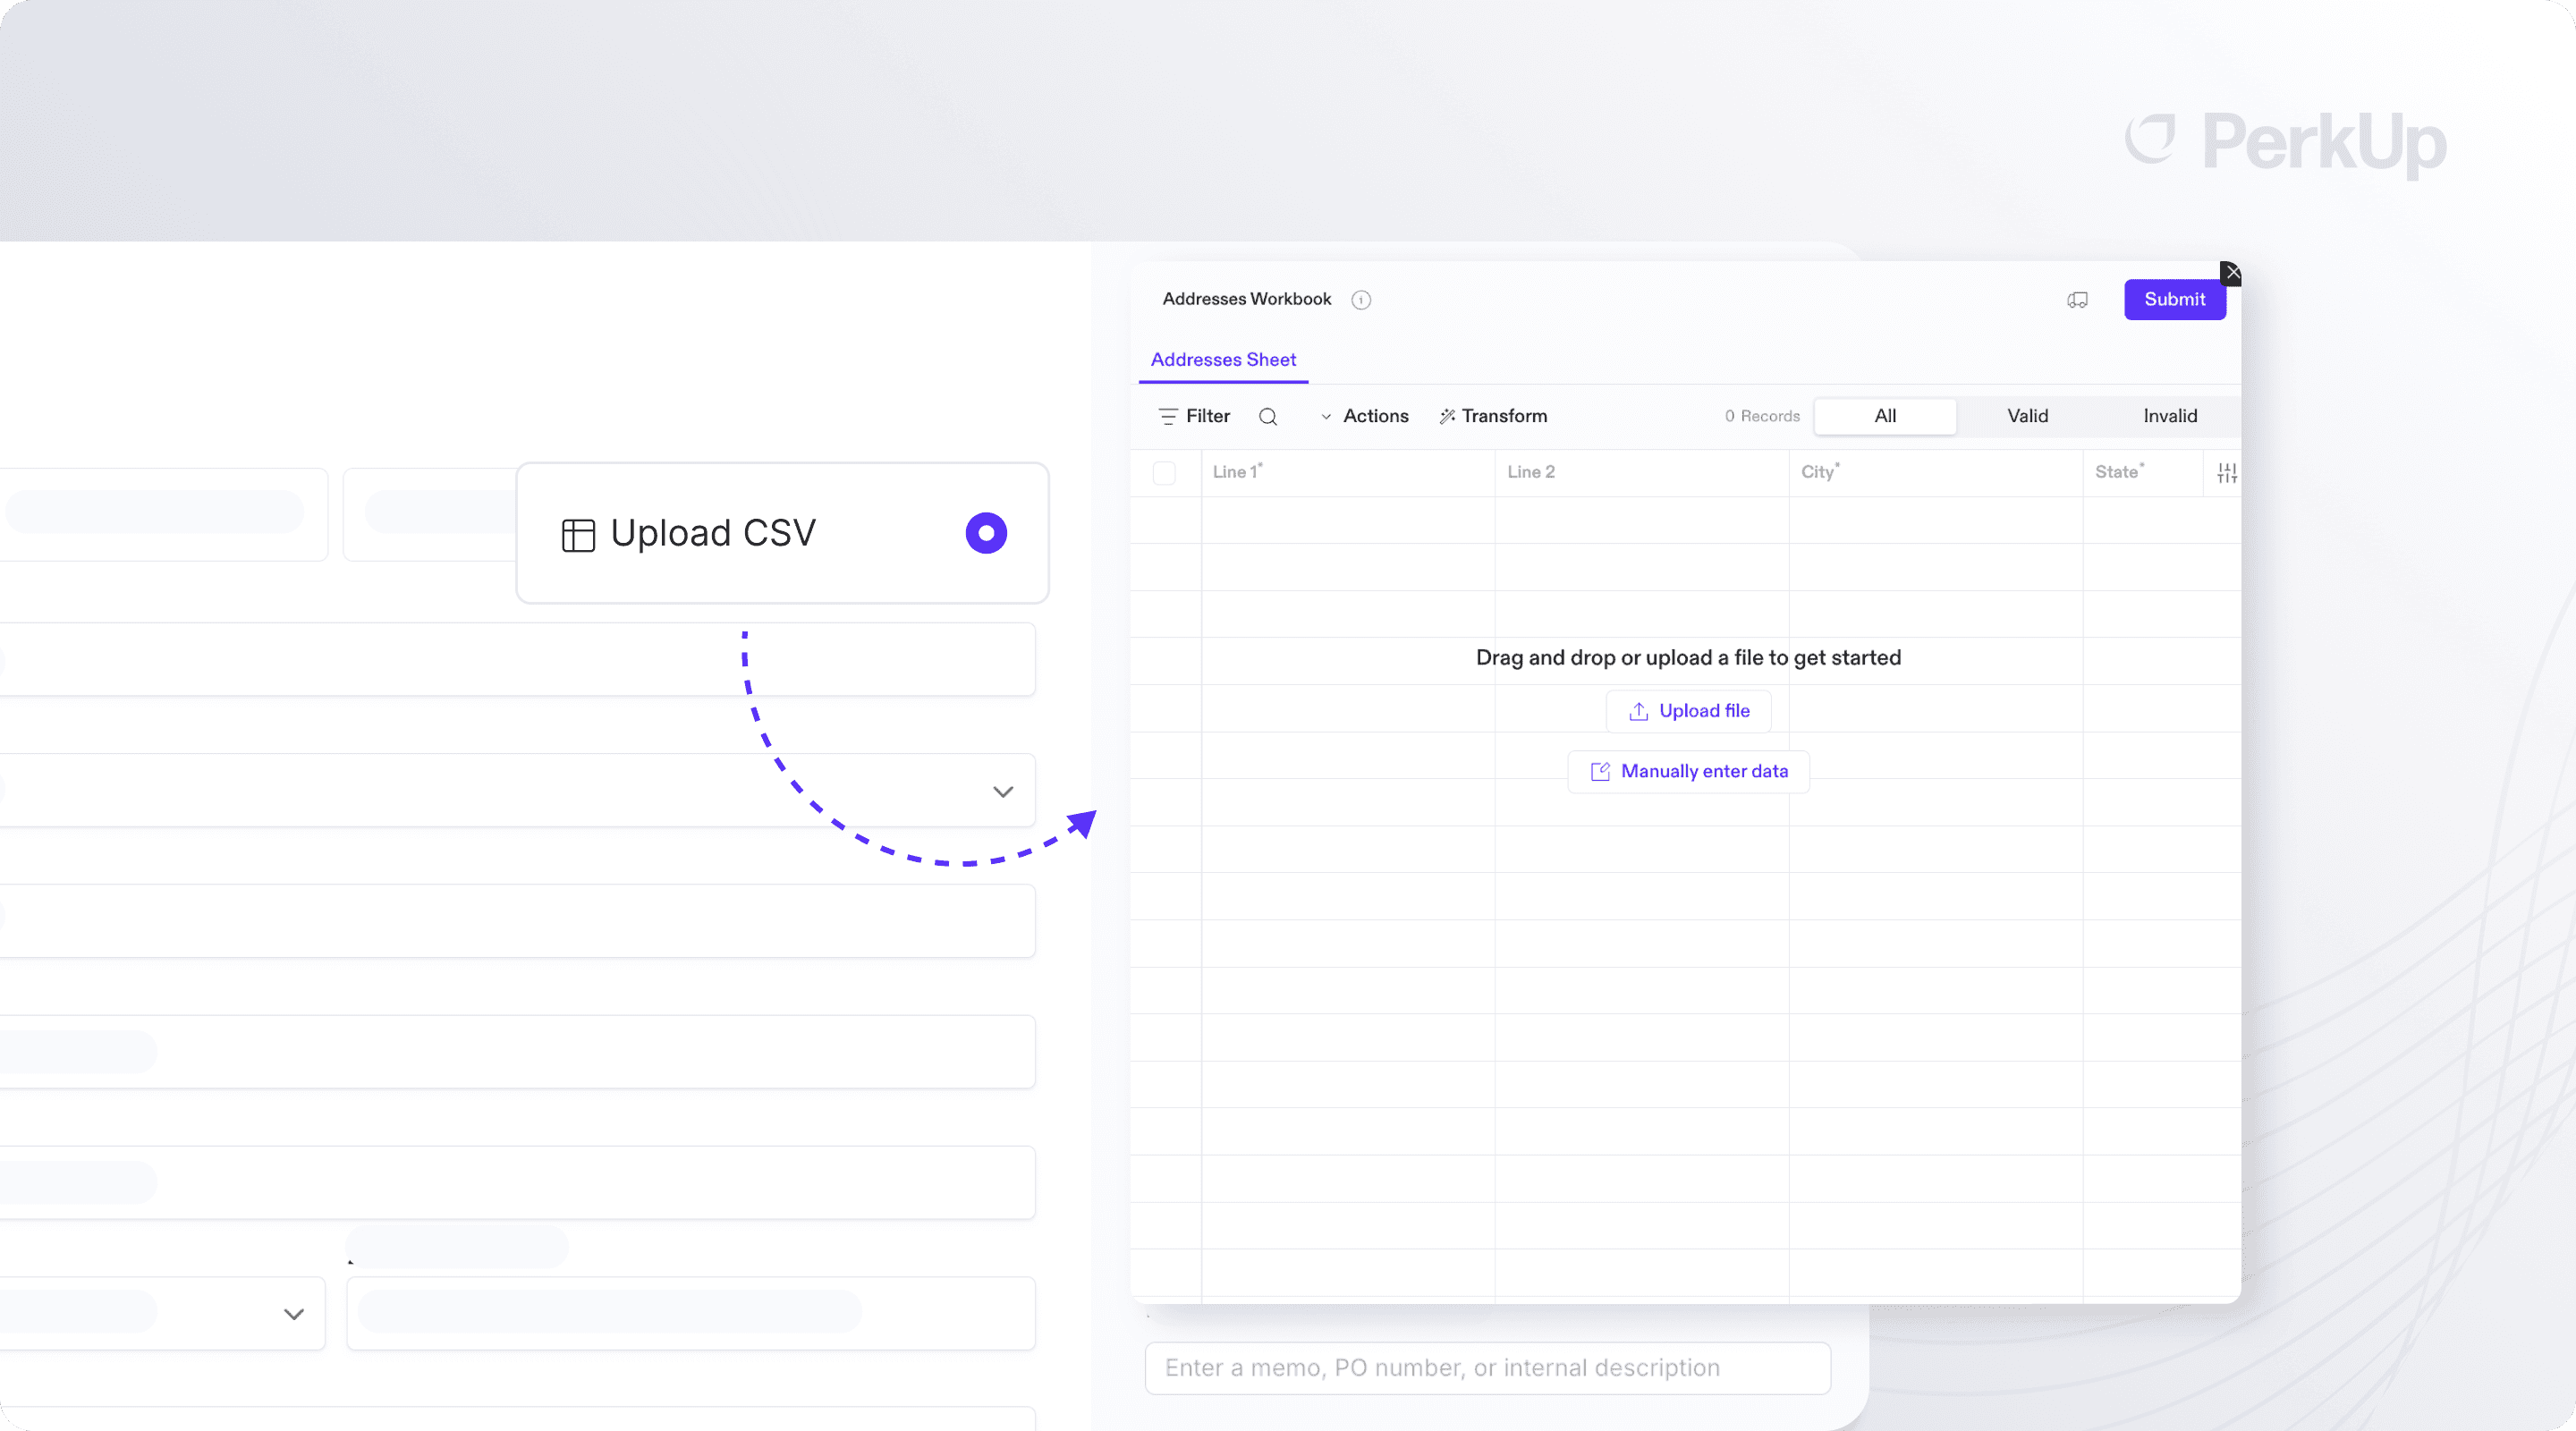Open the Addresses Sheet tab
2576x1431 pixels.
[x=1223, y=360]
